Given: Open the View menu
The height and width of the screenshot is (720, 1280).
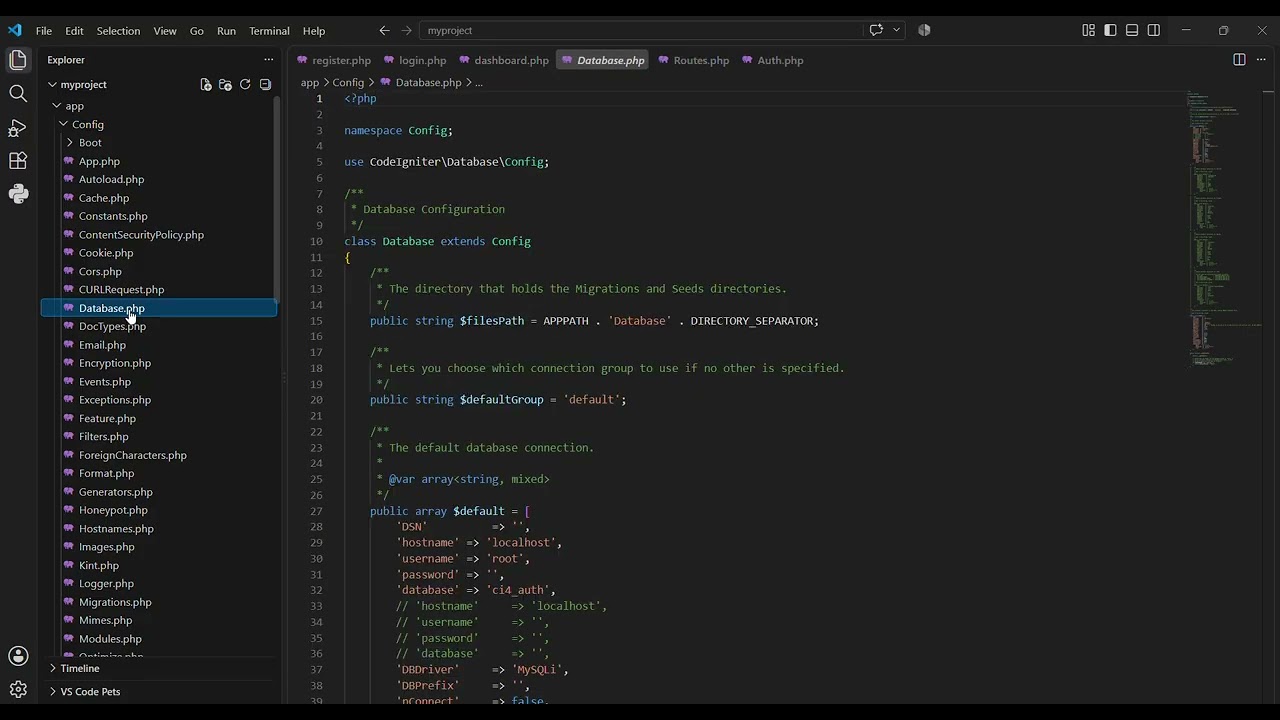Looking at the screenshot, I should pyautogui.click(x=165, y=31).
